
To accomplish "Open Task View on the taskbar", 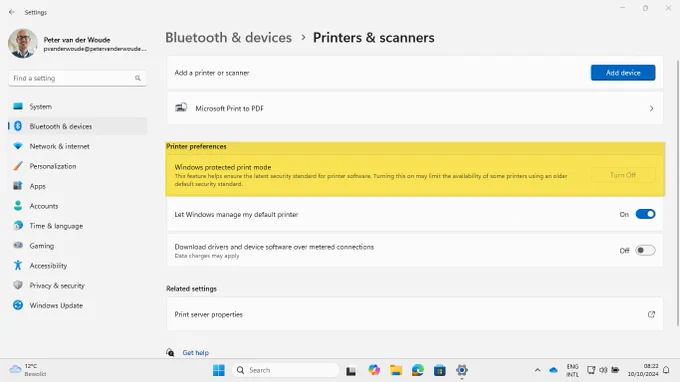I will (x=351, y=371).
